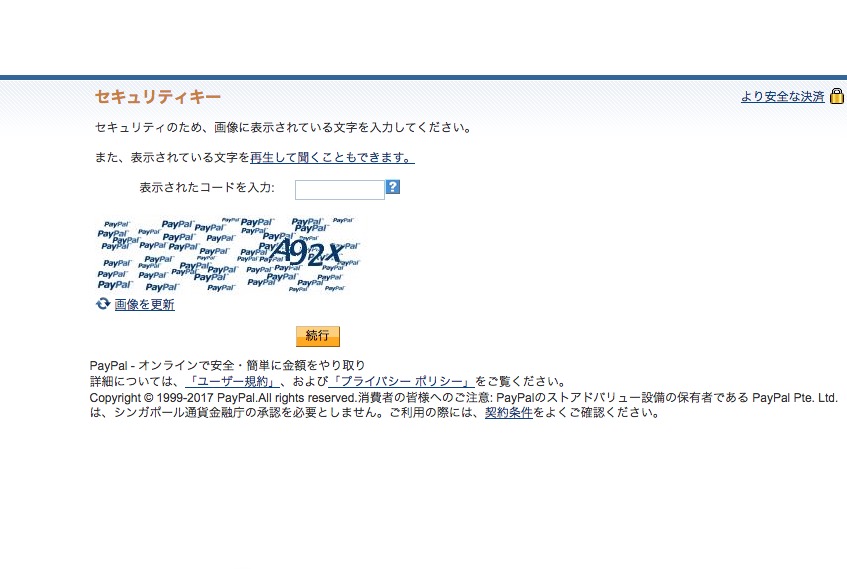Click the セキュリティキー heading text
The image size is (847, 569).
(158, 97)
